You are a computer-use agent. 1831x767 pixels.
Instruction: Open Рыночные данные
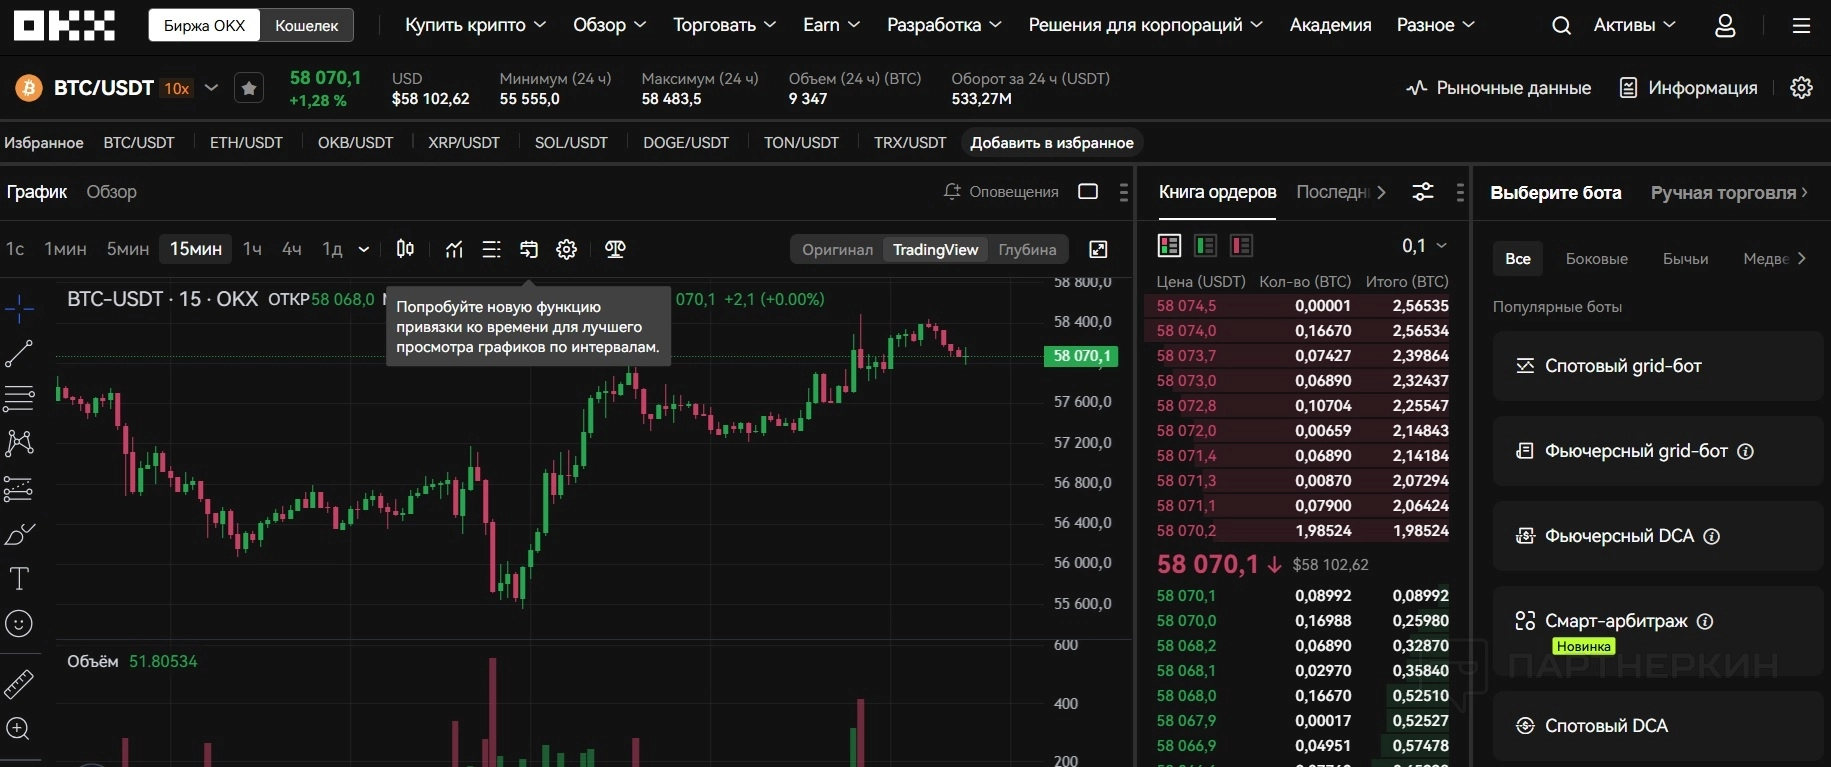[x=1498, y=88]
